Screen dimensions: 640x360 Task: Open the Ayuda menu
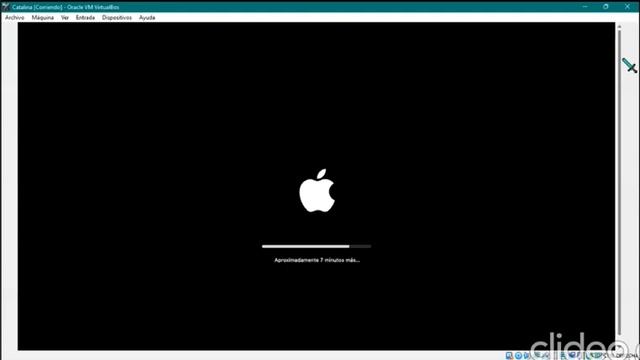(147, 18)
